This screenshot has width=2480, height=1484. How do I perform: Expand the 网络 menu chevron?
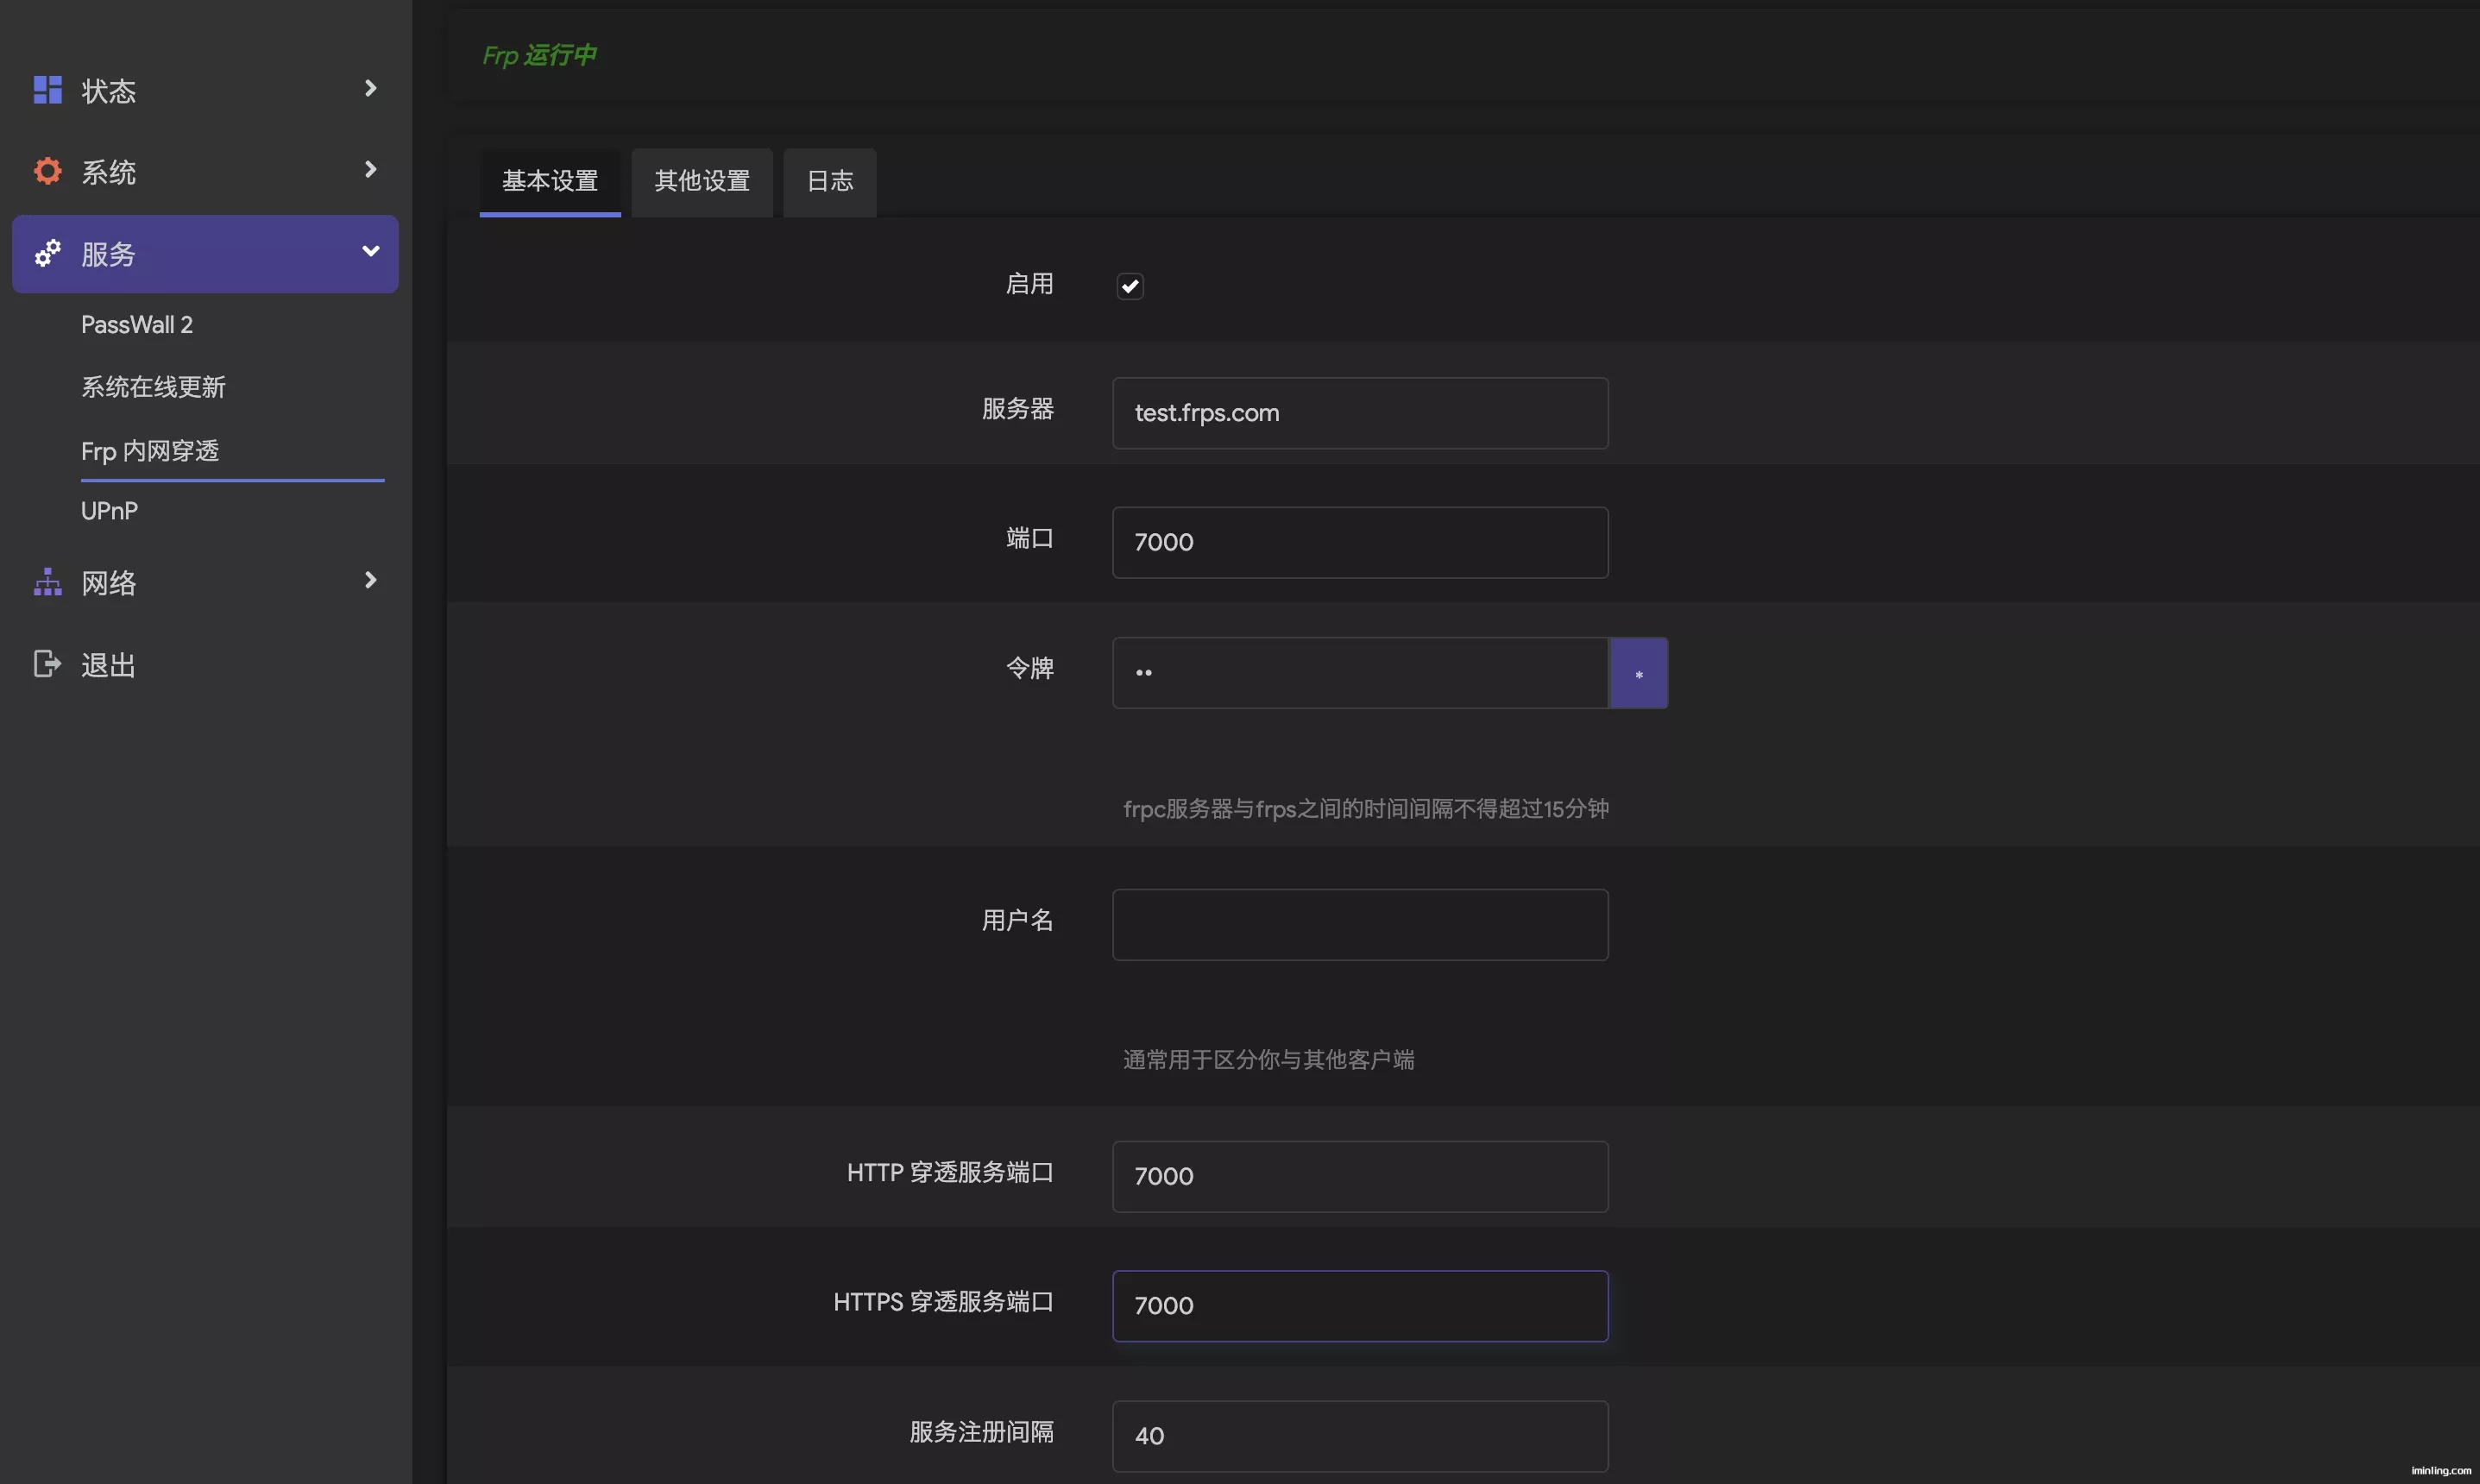[370, 580]
